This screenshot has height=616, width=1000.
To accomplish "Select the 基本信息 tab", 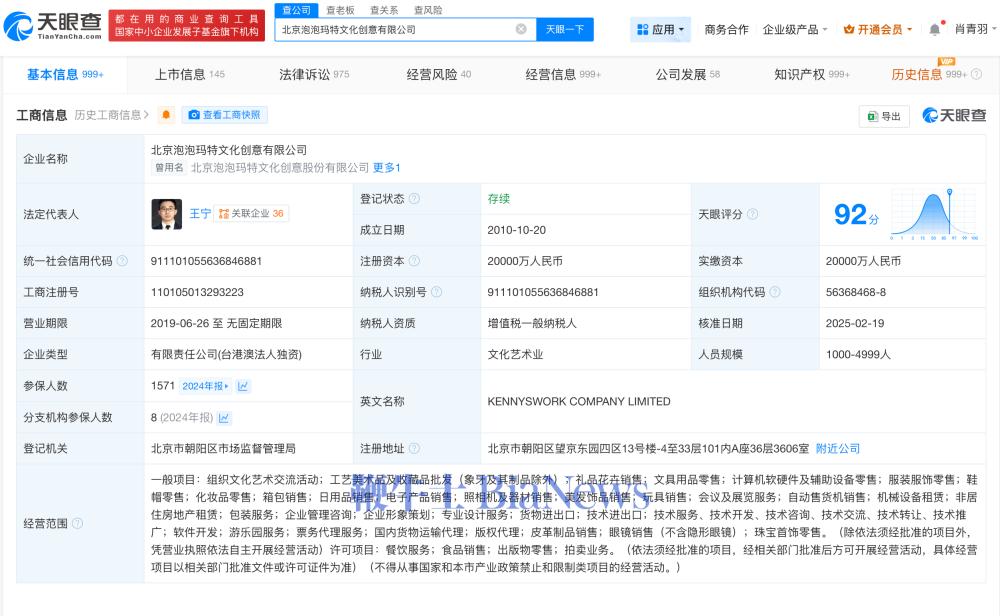I will [x=65, y=75].
